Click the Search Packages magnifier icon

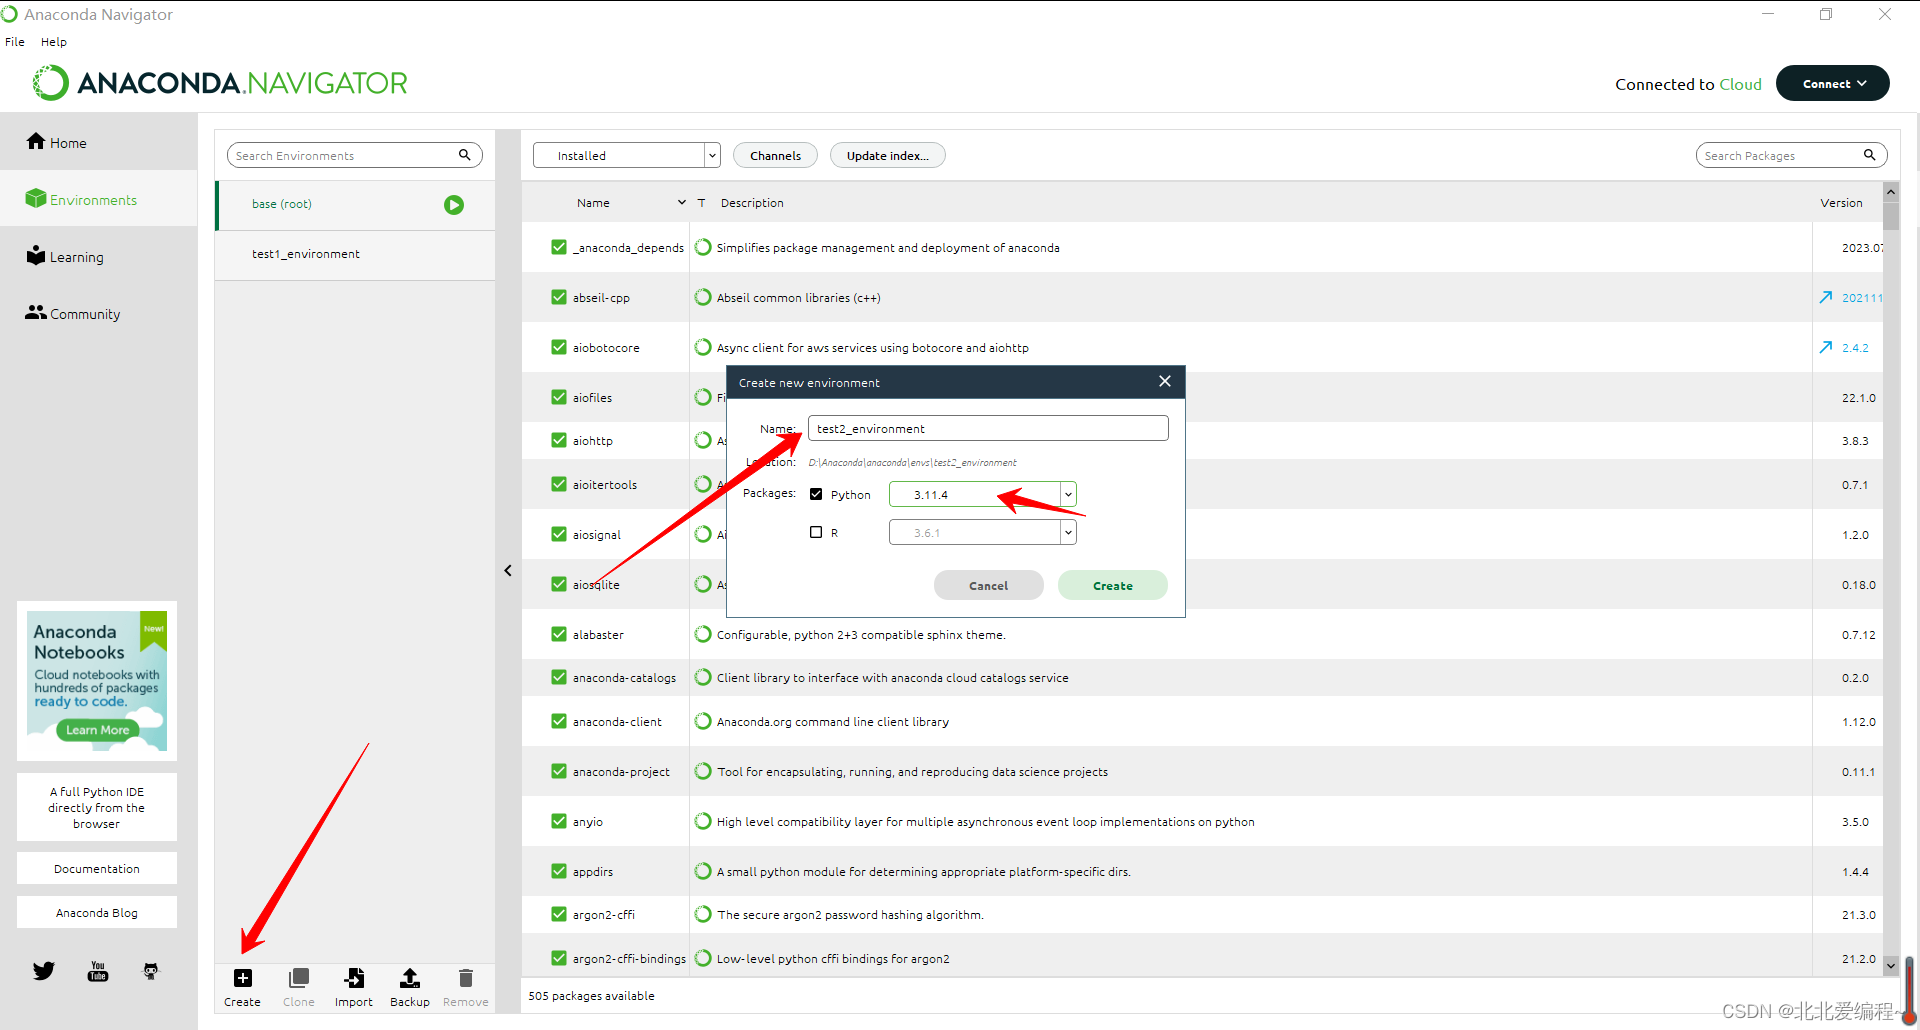1870,155
